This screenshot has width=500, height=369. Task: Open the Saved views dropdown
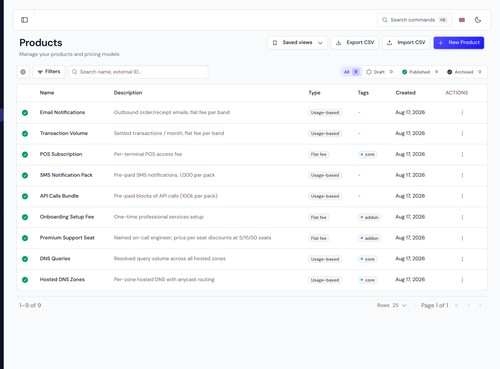click(x=297, y=43)
